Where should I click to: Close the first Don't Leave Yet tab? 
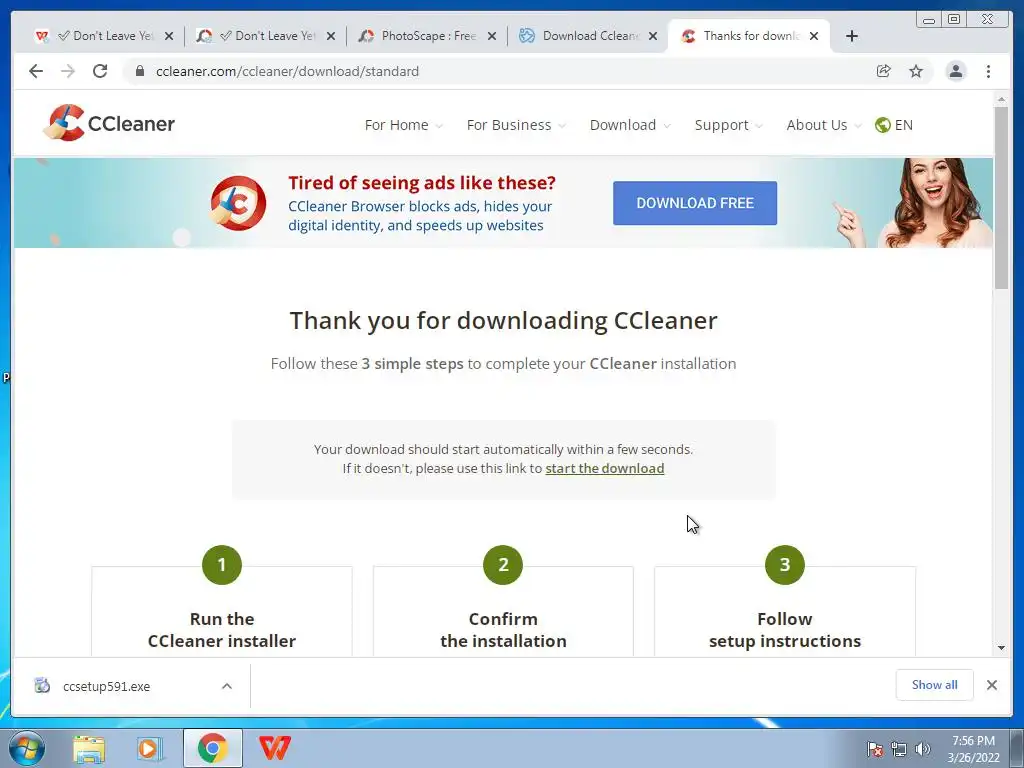pos(168,36)
